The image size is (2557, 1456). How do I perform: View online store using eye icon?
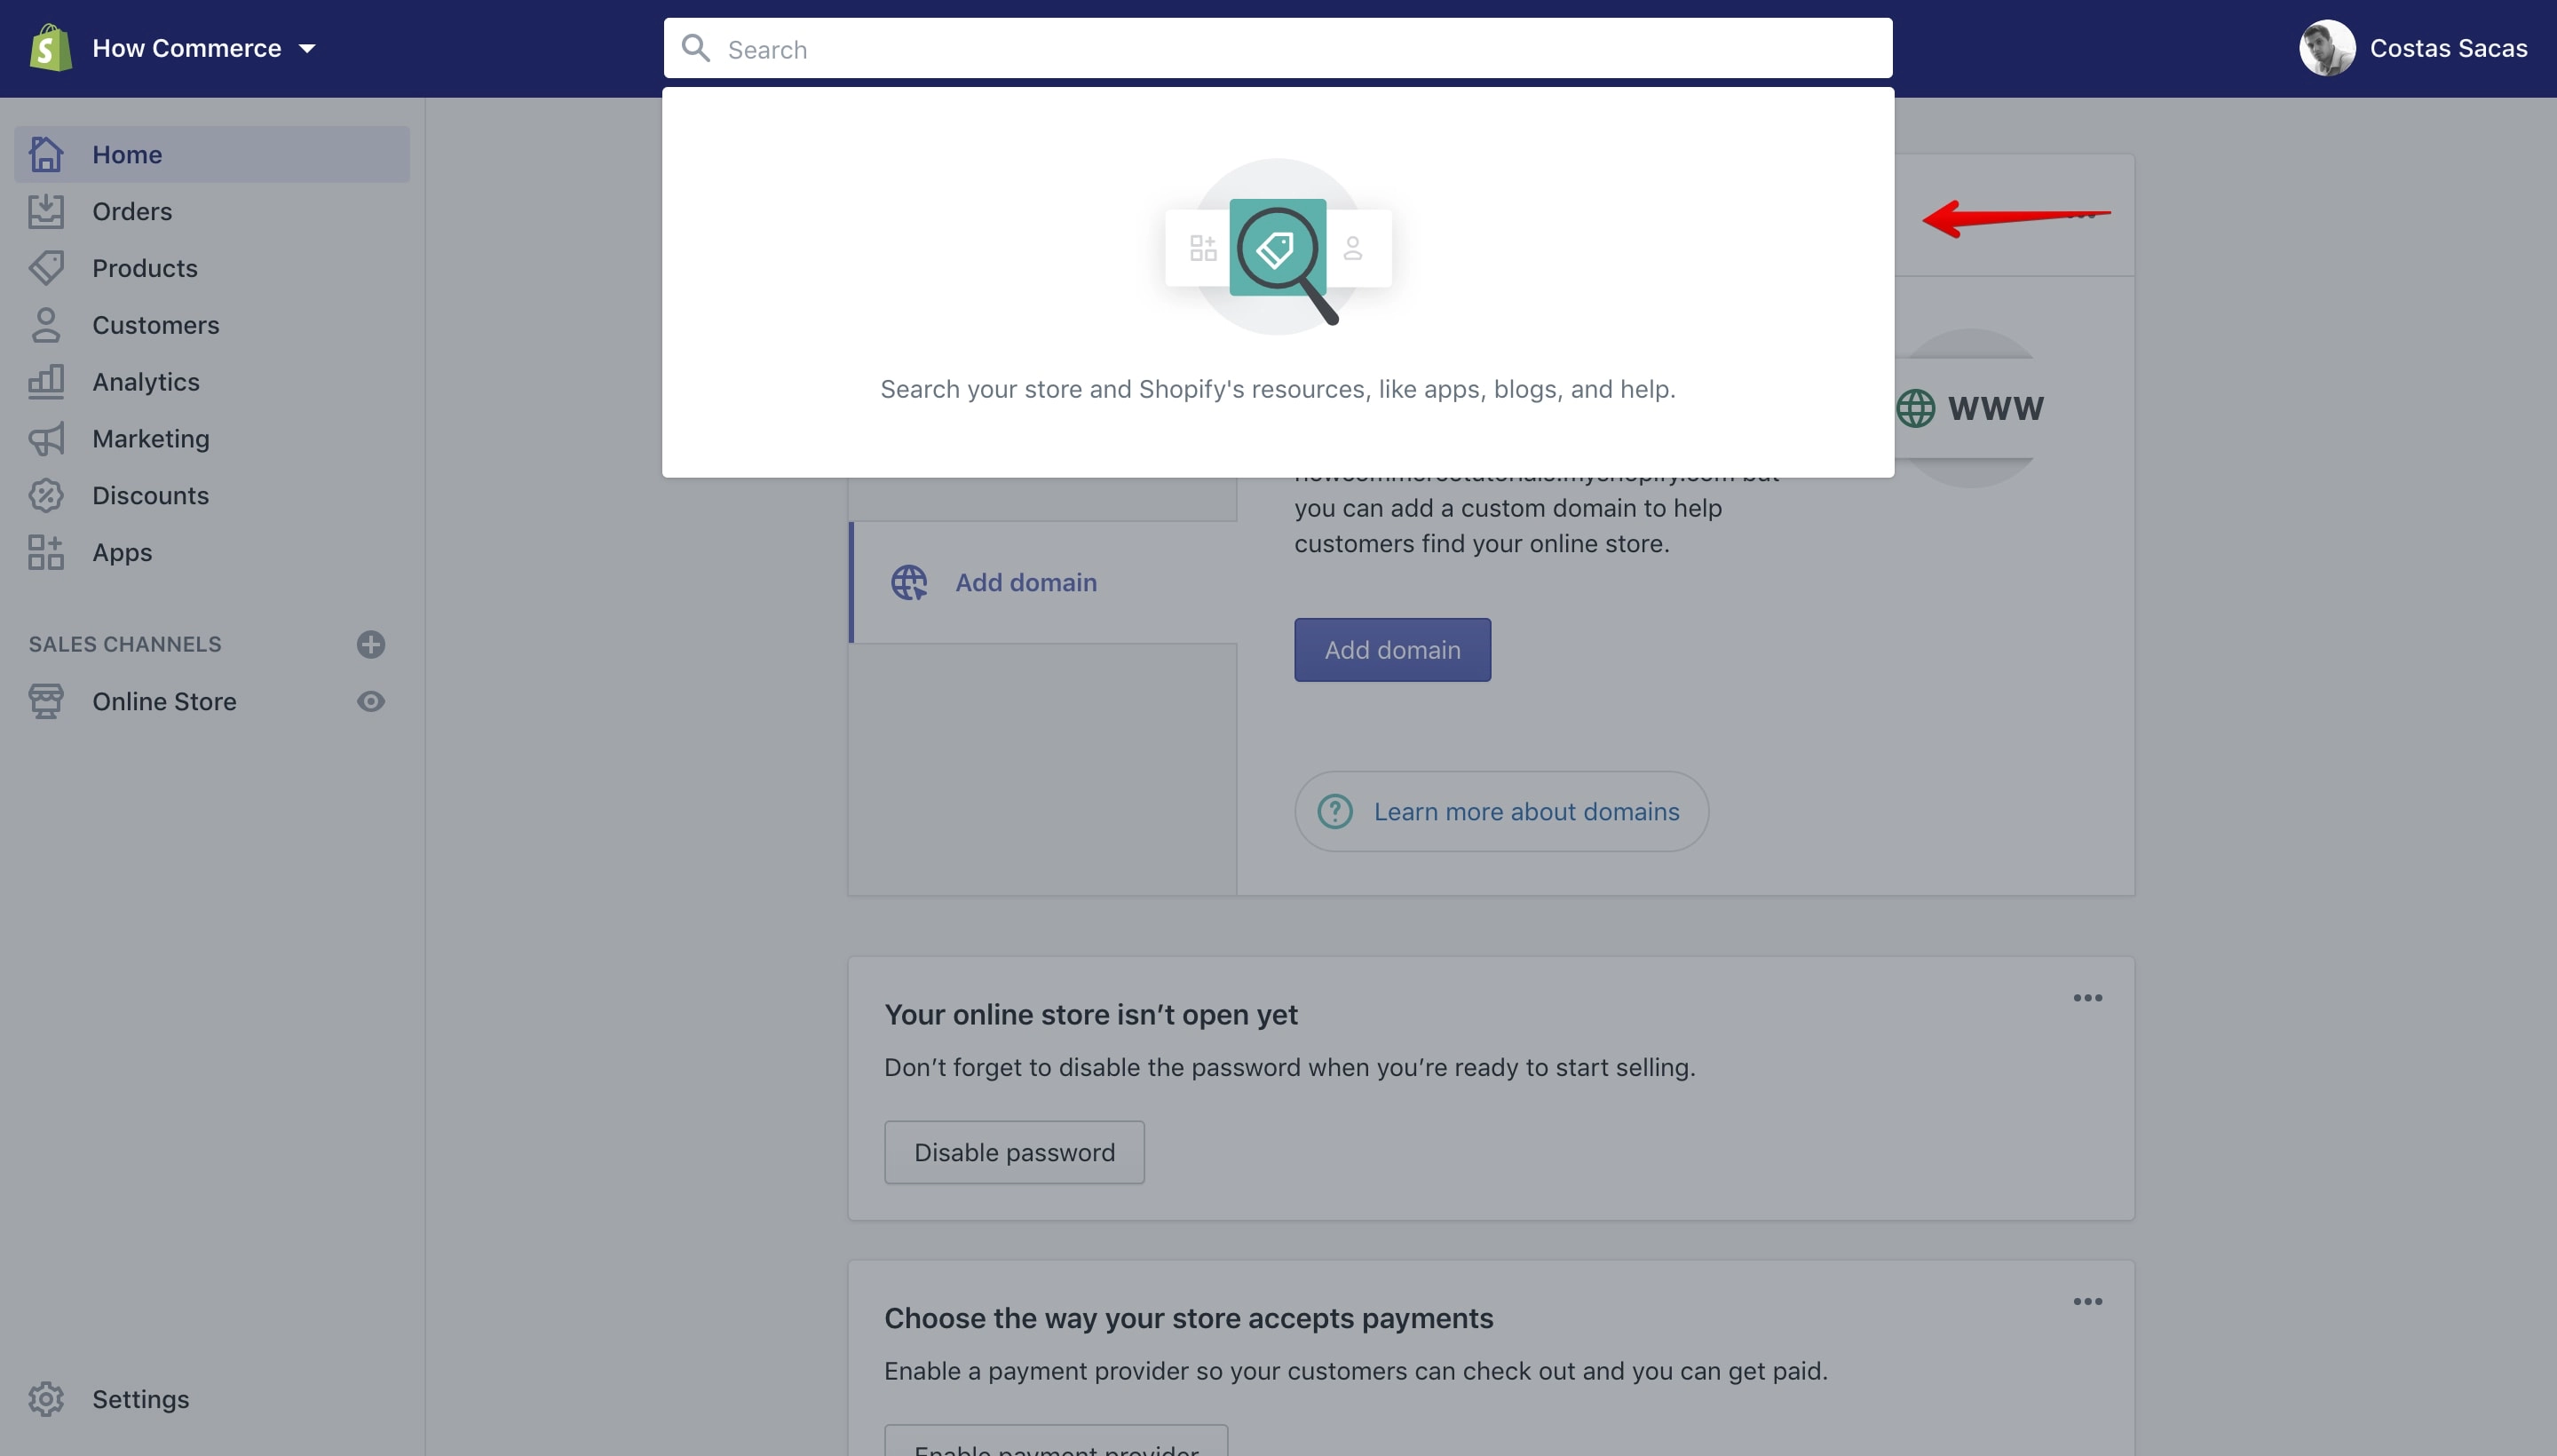click(x=371, y=701)
